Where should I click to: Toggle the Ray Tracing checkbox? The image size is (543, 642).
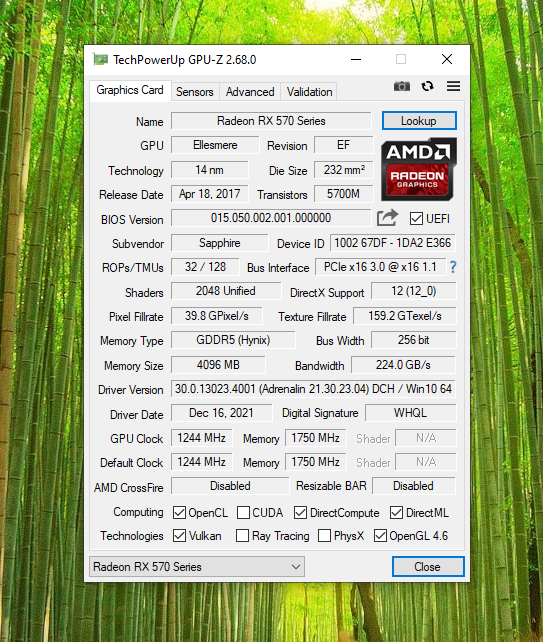(242, 536)
